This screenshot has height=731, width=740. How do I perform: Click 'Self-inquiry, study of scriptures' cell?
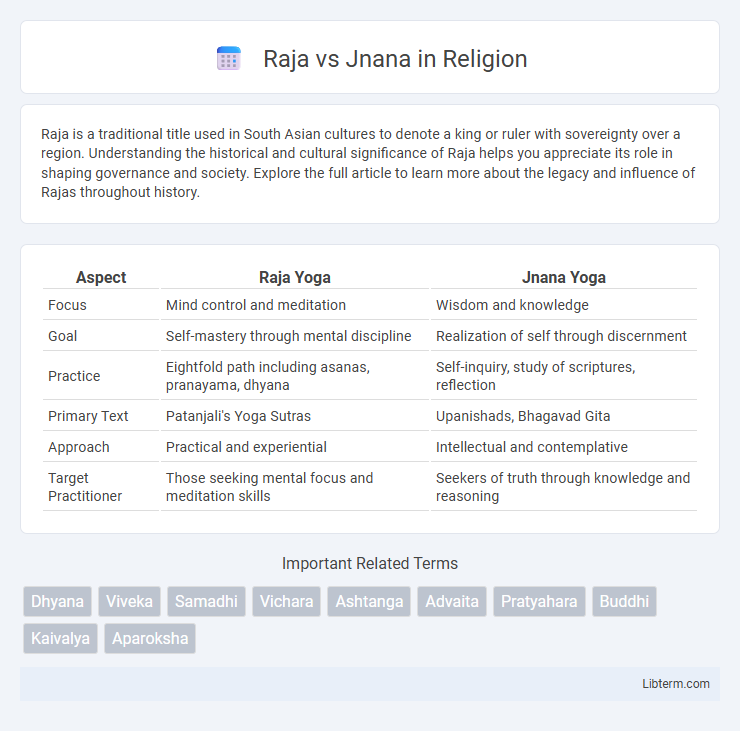pyautogui.click(x=564, y=376)
